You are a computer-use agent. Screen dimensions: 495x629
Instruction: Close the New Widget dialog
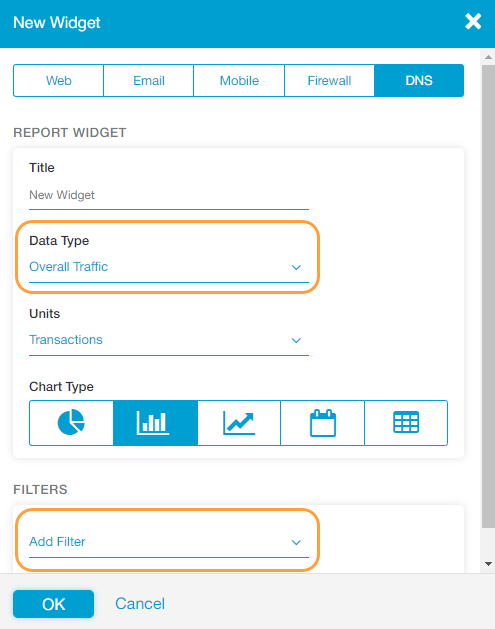click(x=473, y=22)
